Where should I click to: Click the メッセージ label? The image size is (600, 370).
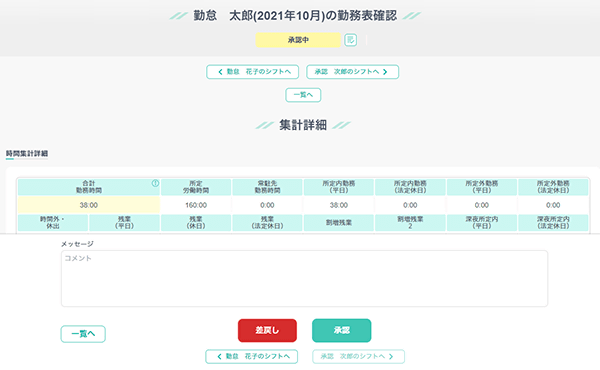(x=77, y=244)
